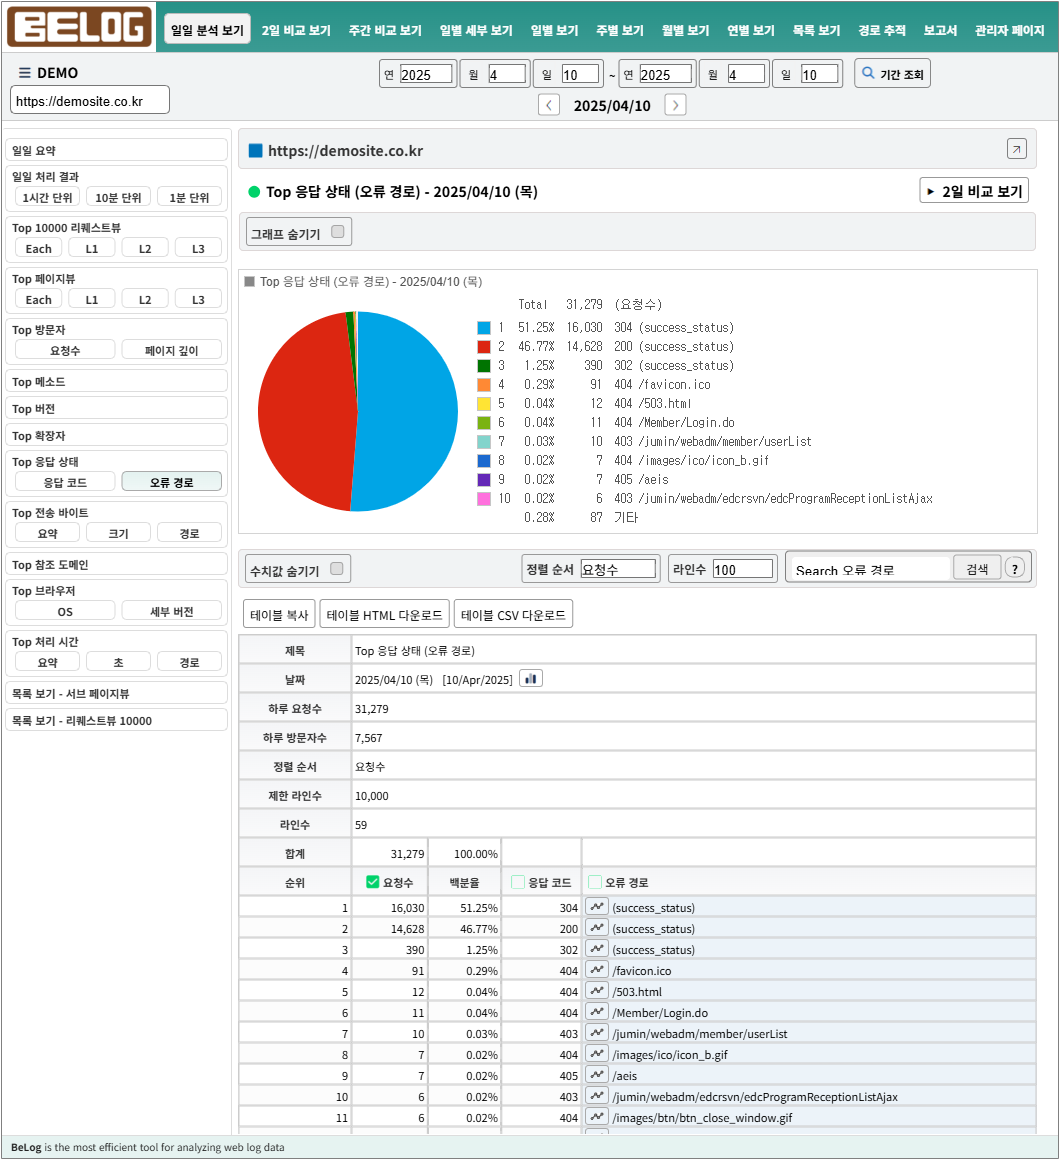Open trend icon for /jumin/webadm/member/userList row

click(x=597, y=1033)
